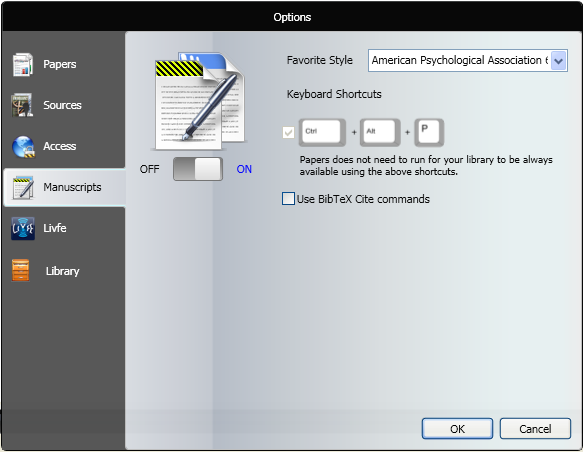Screen dimensions: 583x452
Task: Click the P key shortcut field
Action: click(x=429, y=132)
